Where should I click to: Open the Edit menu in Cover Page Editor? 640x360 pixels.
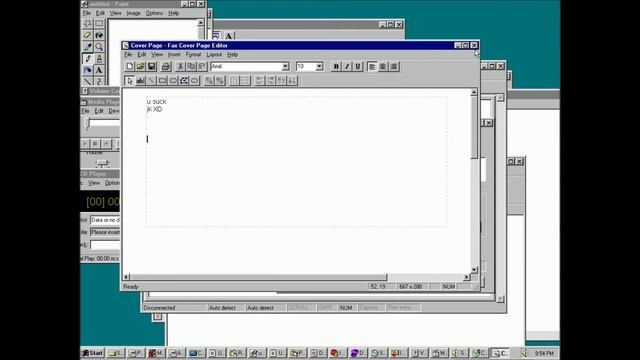coord(142,54)
